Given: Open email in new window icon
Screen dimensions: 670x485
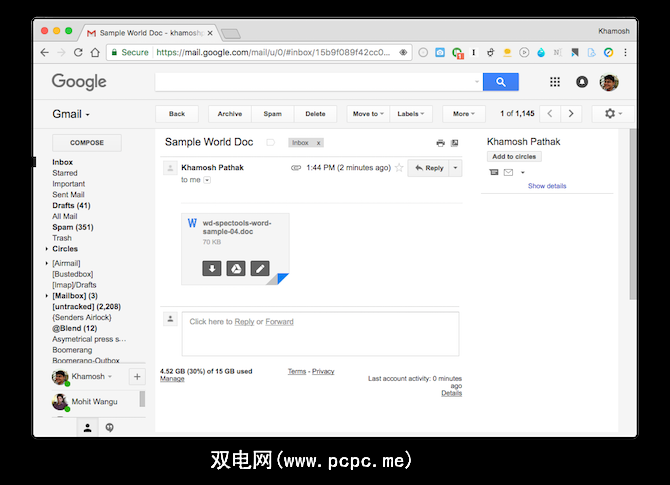Looking at the screenshot, I should click(x=455, y=143).
